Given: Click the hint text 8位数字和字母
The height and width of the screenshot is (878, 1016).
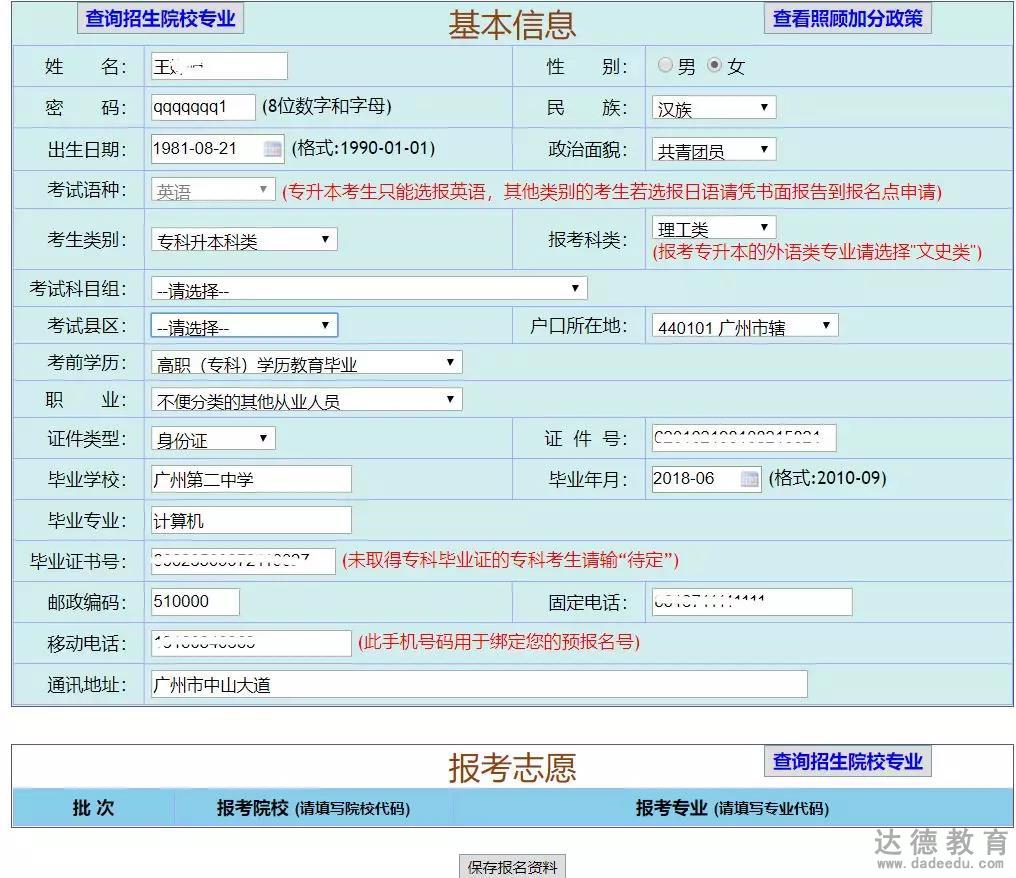Looking at the screenshot, I should [327, 106].
